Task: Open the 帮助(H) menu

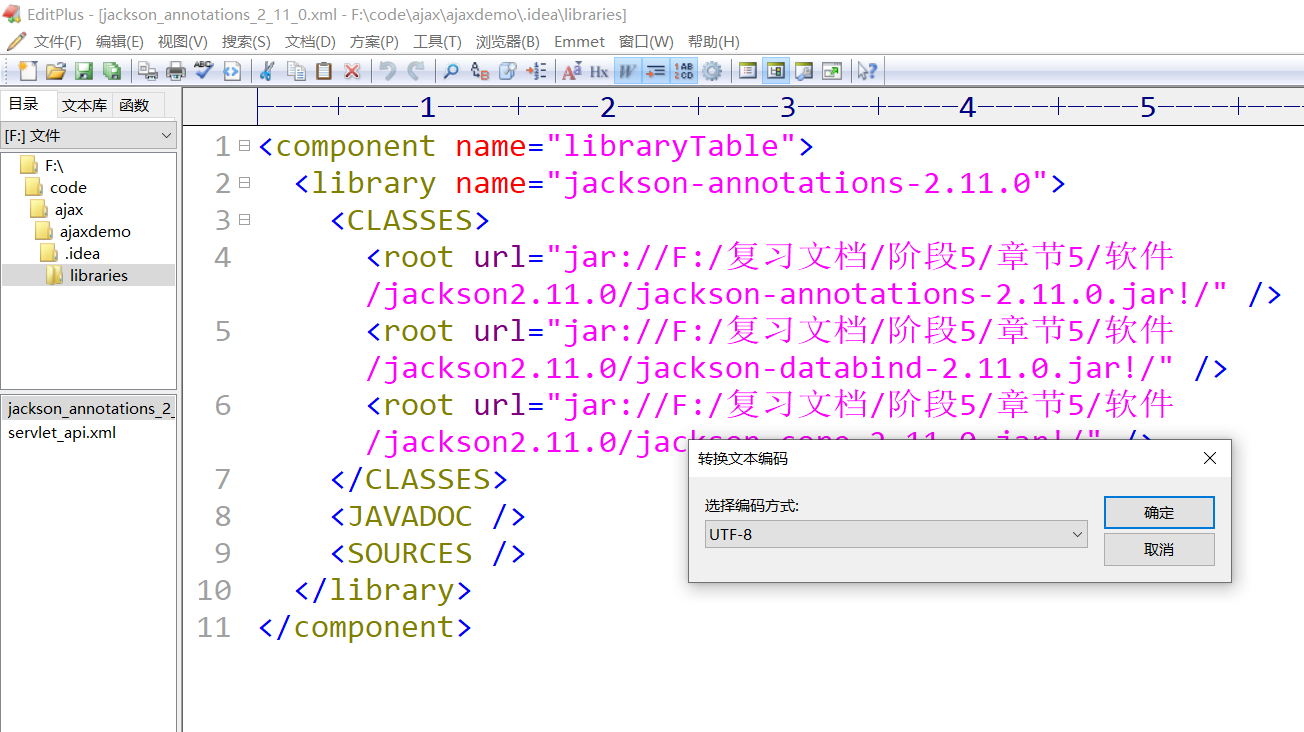Action: pyautogui.click(x=713, y=41)
